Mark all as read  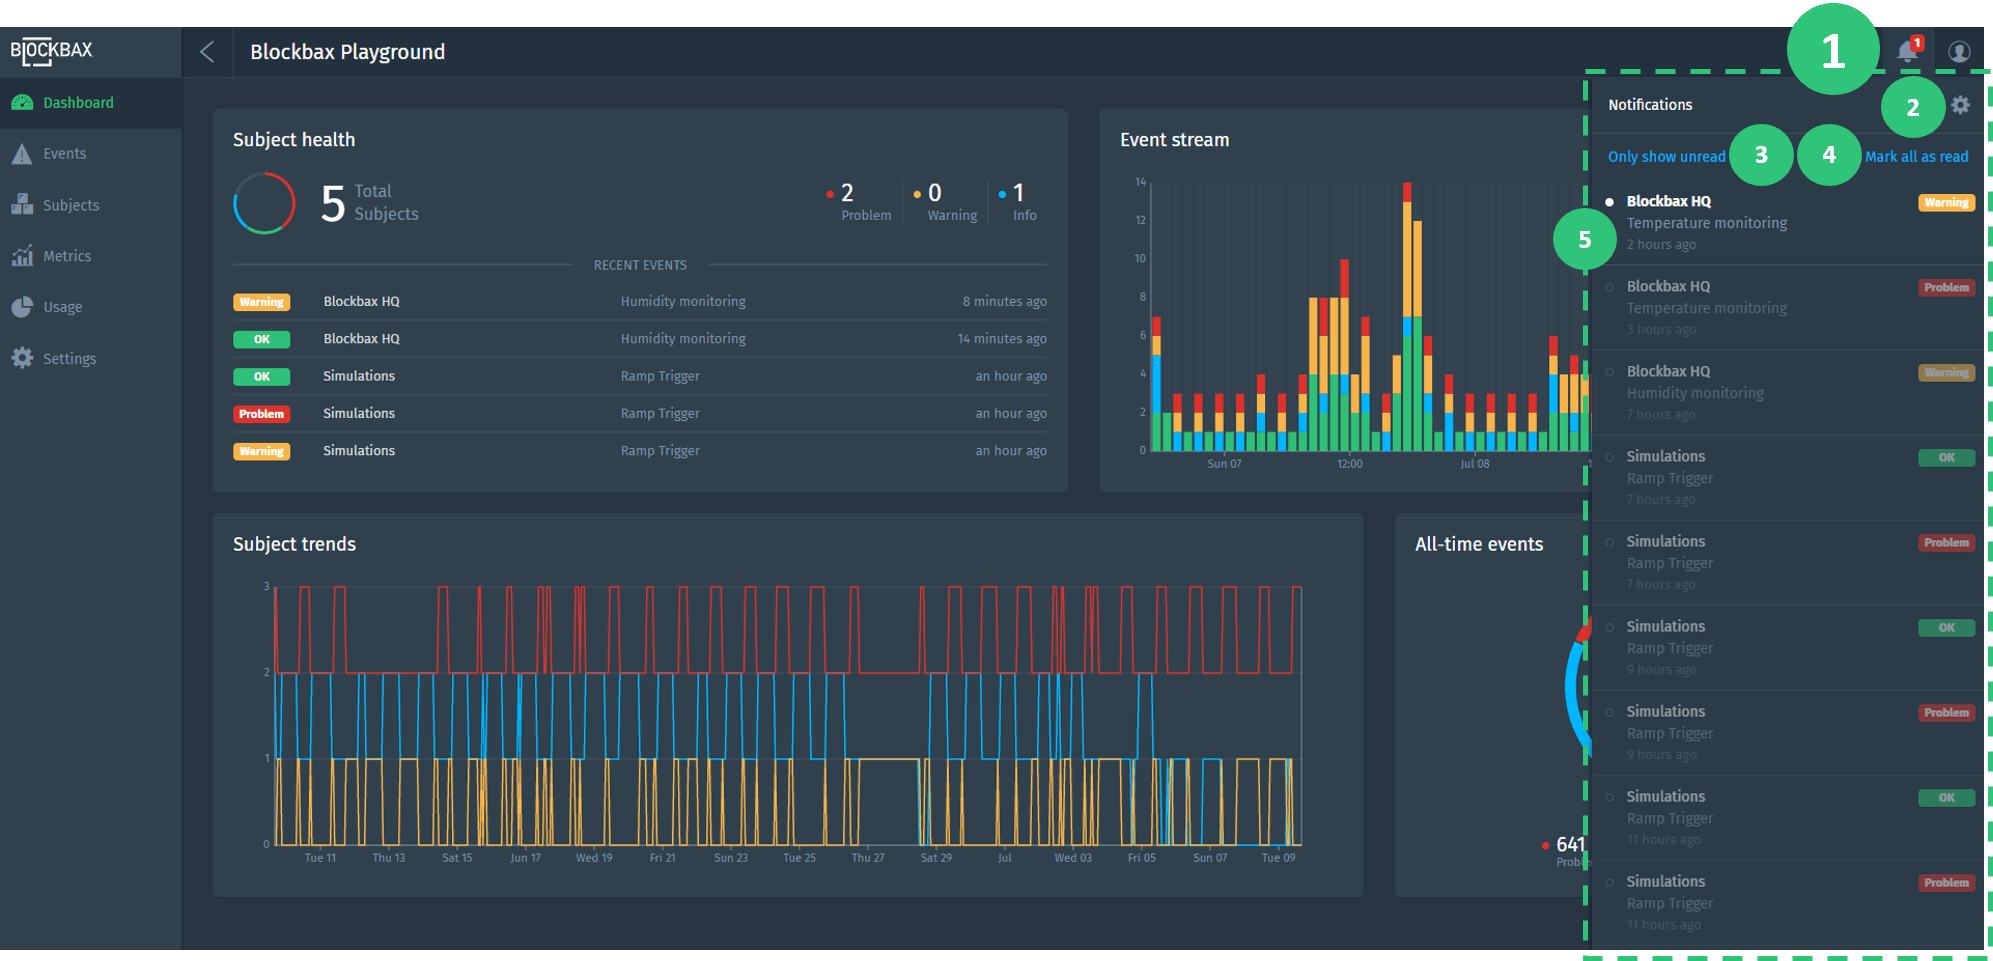[1916, 157]
